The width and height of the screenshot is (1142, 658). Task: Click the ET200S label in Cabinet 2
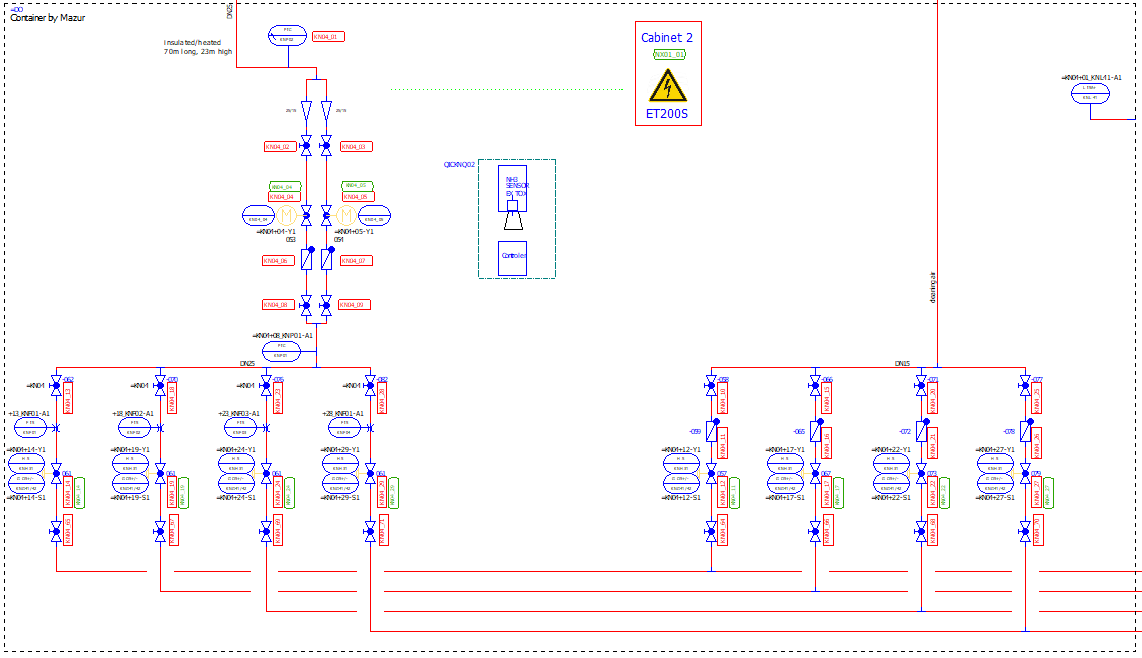point(667,115)
